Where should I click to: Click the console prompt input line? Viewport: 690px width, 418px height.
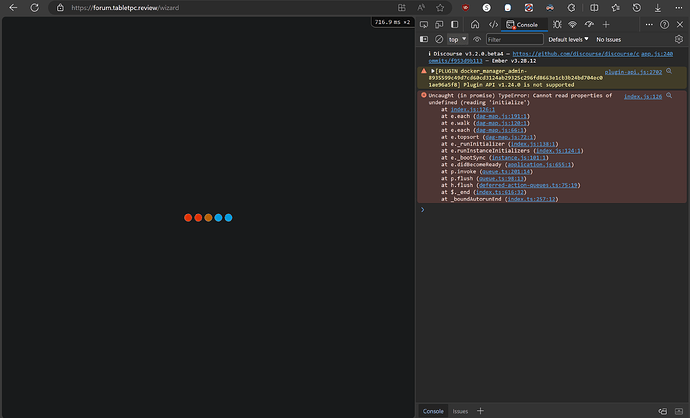(x=553, y=210)
